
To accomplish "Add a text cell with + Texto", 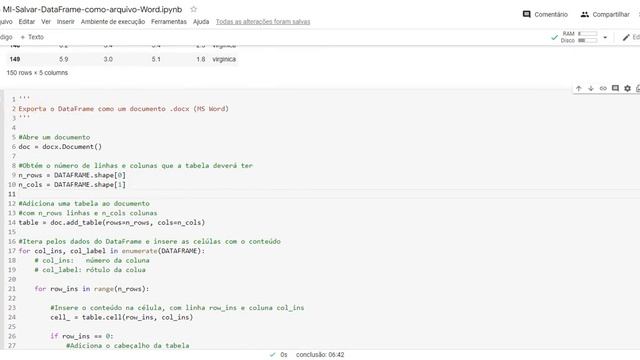I will tap(32, 37).
